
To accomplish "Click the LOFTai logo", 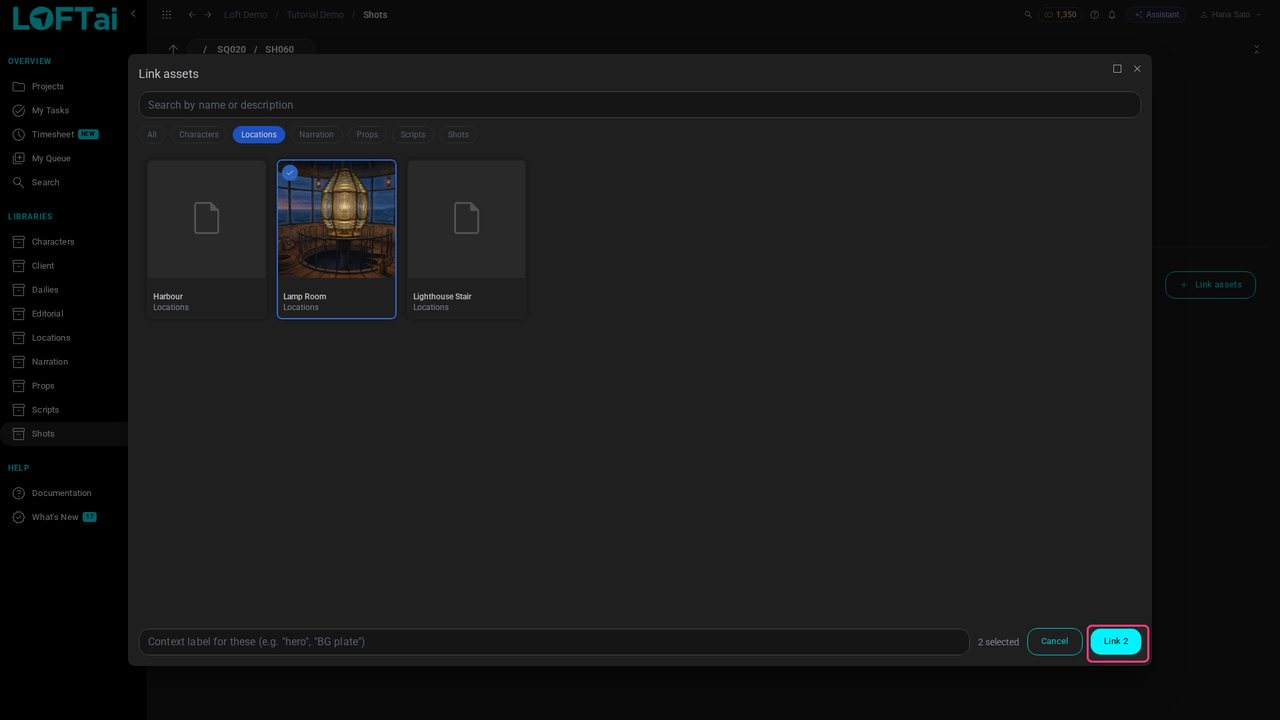I will 64,18.
